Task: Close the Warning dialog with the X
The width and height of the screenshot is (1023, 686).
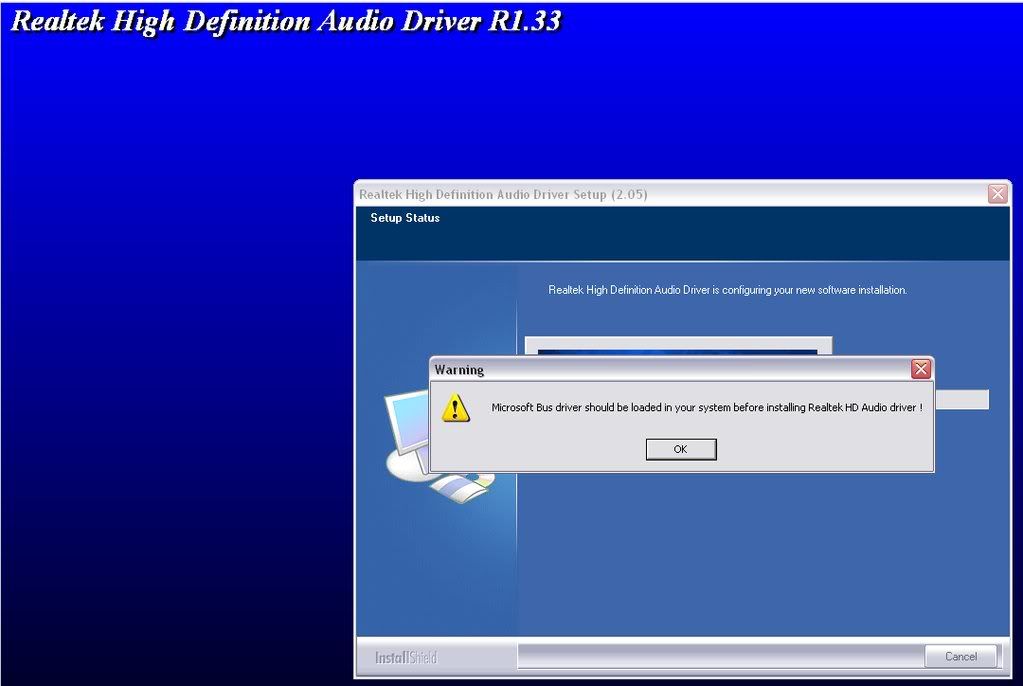Action: (x=920, y=369)
